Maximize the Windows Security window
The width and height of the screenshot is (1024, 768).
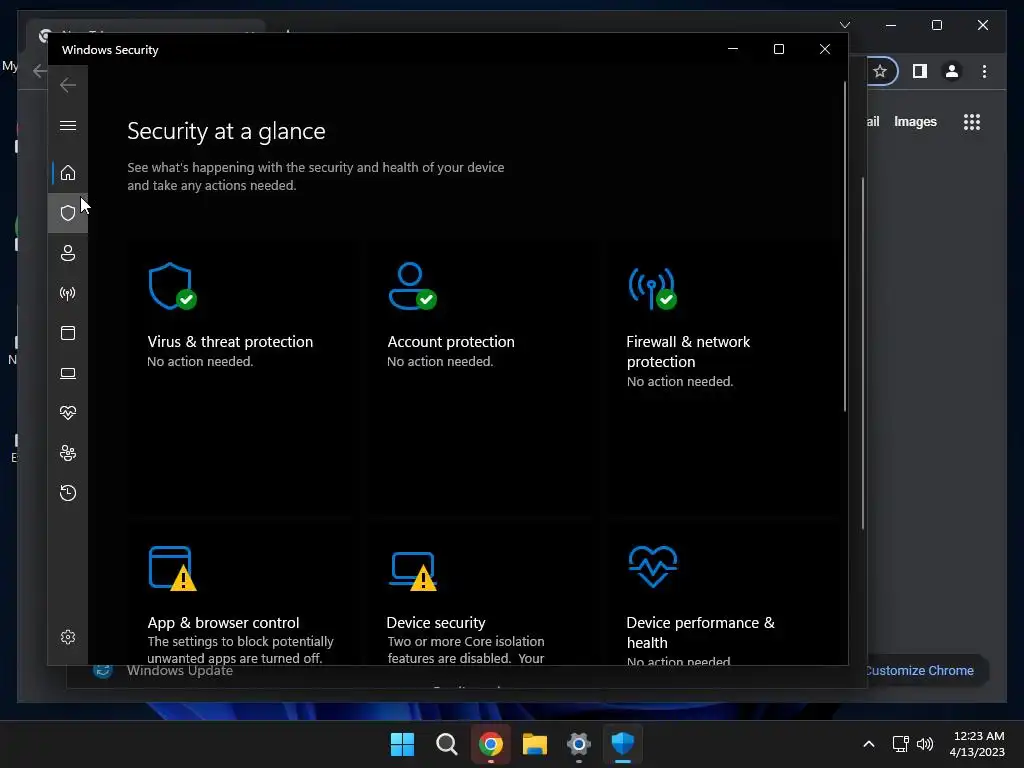coord(778,49)
